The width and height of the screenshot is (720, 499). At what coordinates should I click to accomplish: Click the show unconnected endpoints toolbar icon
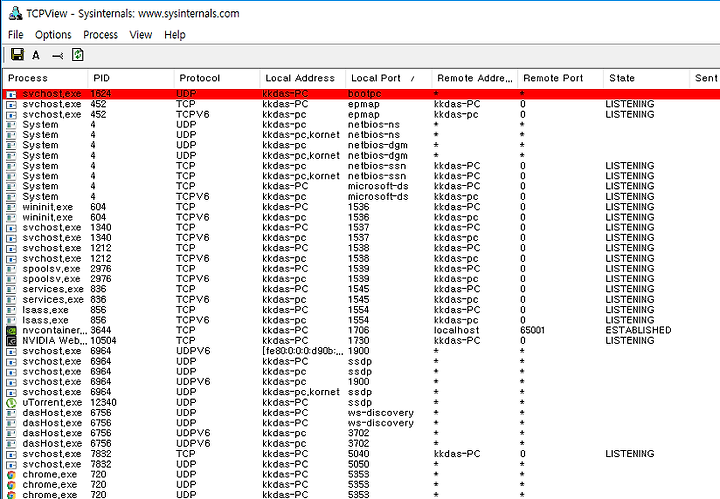pos(57,56)
